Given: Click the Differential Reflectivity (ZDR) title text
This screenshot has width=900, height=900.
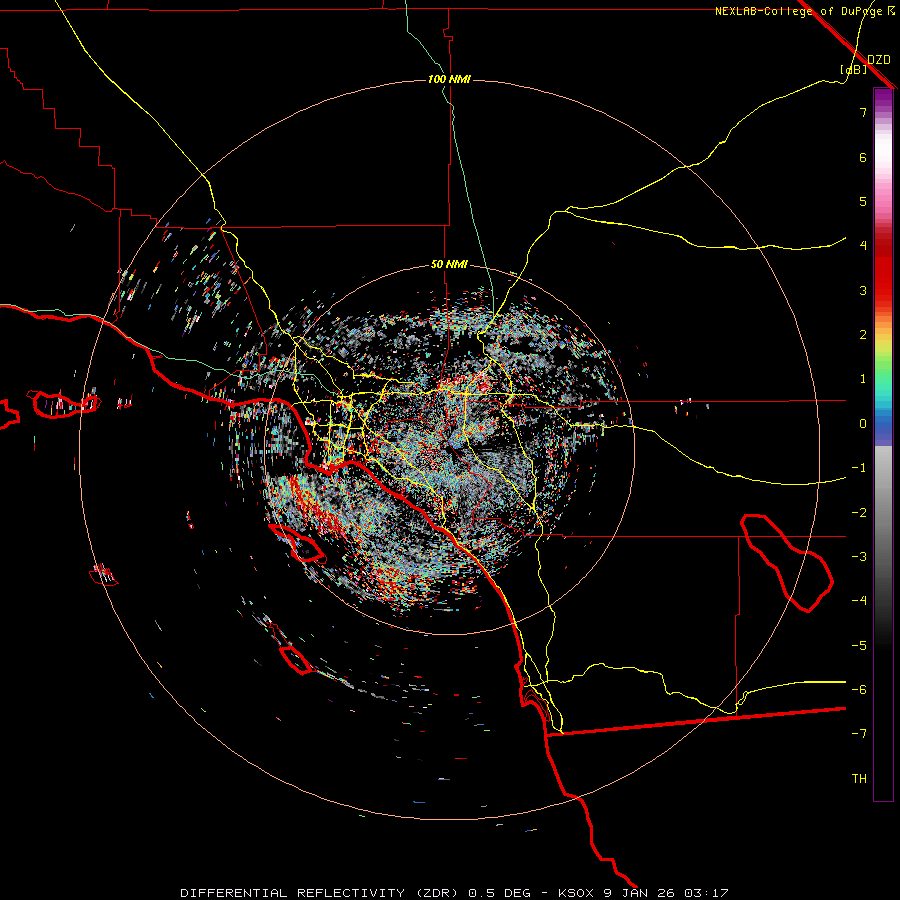Looking at the screenshot, I should pos(321,893).
